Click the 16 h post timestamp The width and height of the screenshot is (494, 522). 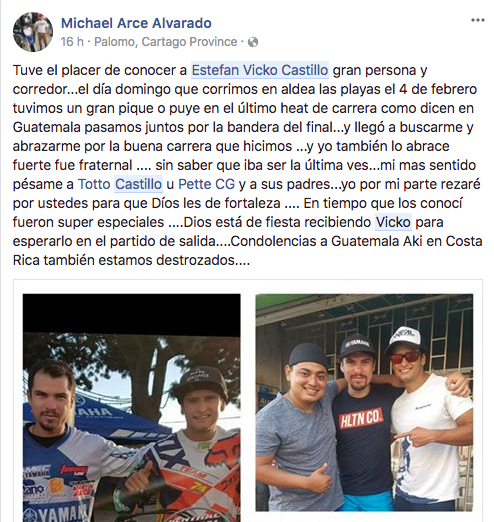tap(72, 42)
